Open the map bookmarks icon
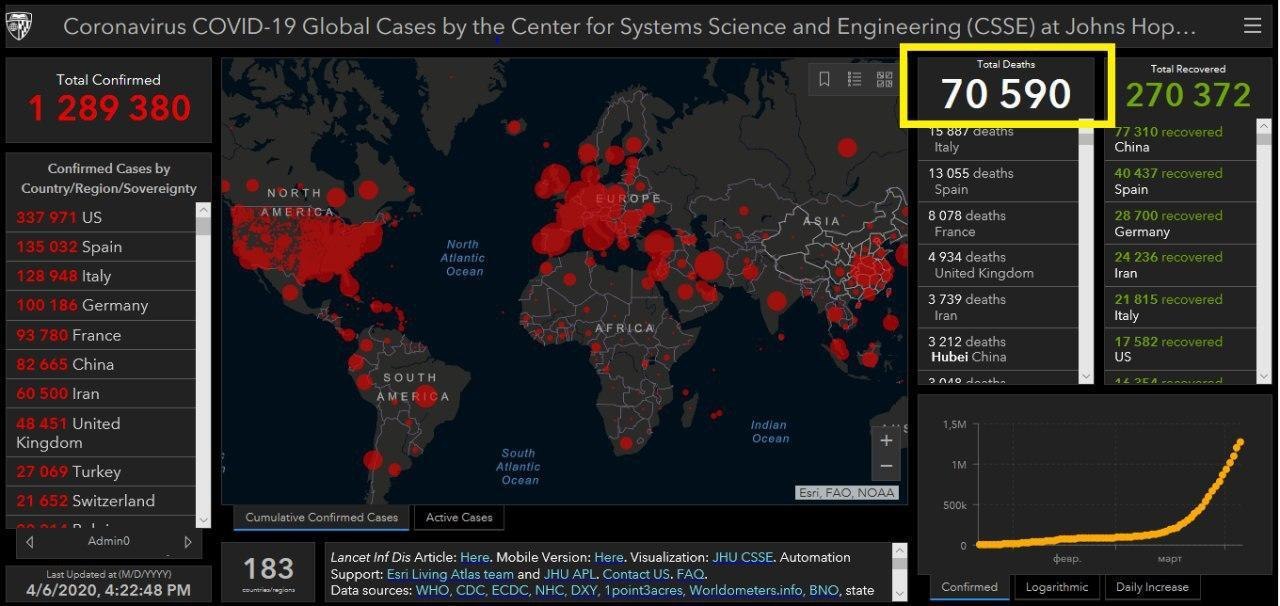Image resolution: width=1280 pixels, height=606 pixels. click(x=824, y=79)
